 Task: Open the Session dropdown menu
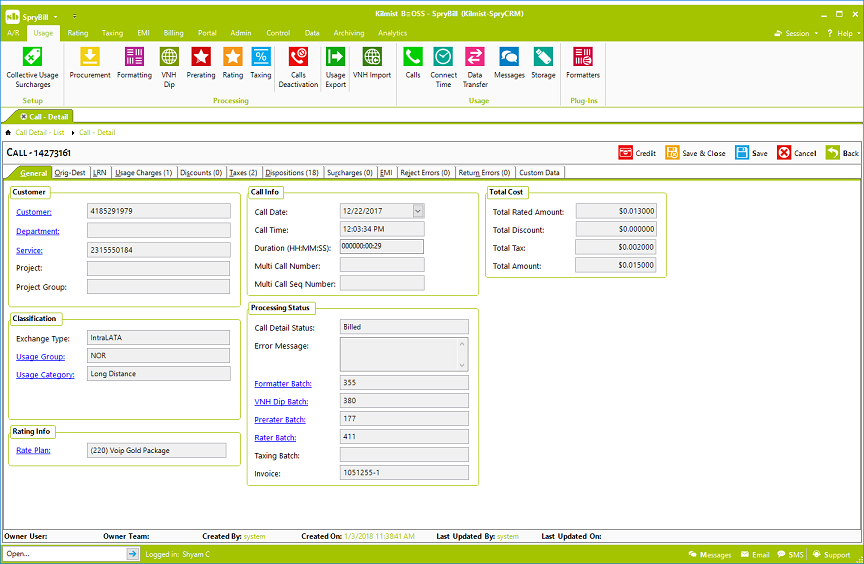796,33
